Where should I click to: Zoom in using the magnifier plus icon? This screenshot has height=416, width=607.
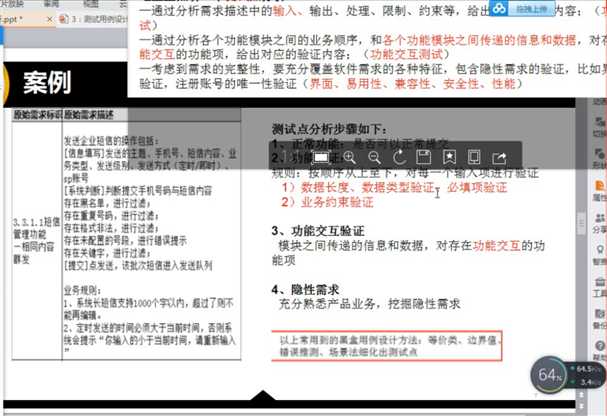point(349,157)
